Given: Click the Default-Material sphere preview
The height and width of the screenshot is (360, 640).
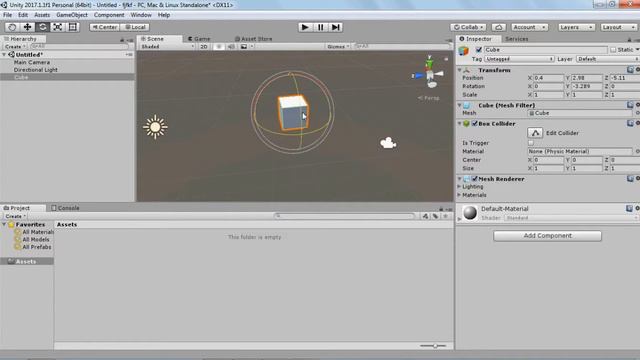Looking at the screenshot, I should point(470,213).
